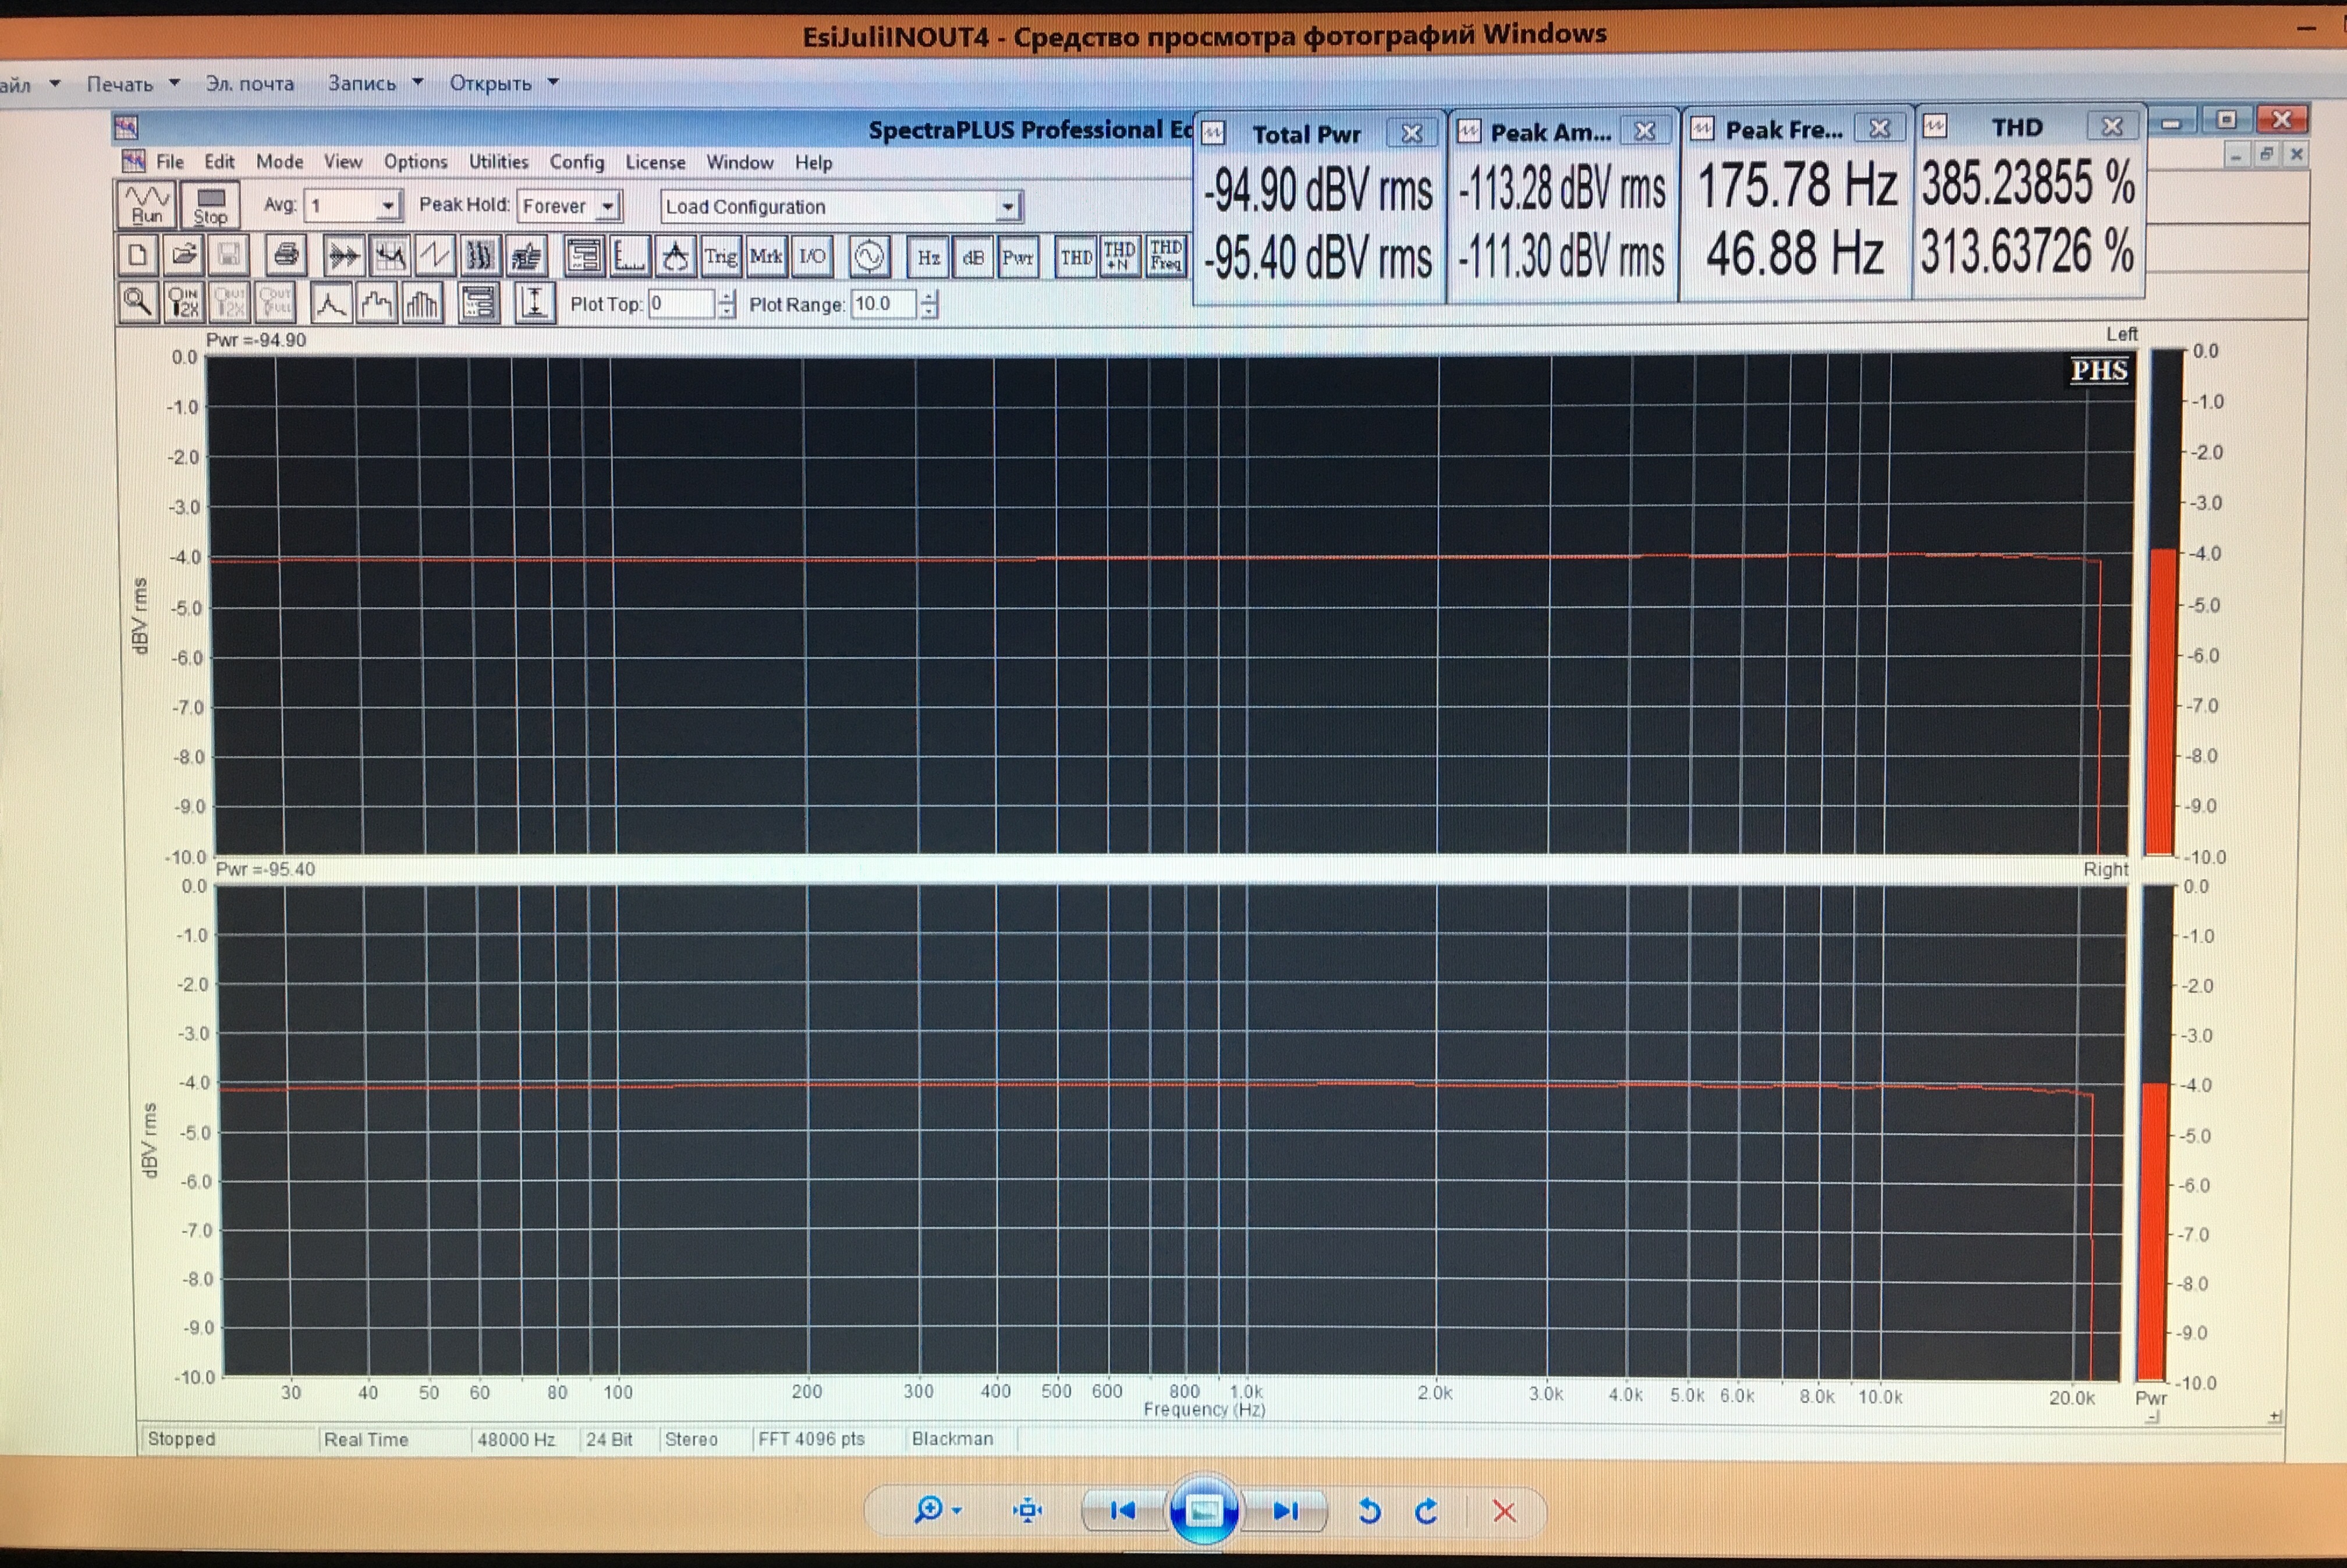The width and height of the screenshot is (2347, 1568).
Task: Open the signal generator icon
Action: pos(868,257)
